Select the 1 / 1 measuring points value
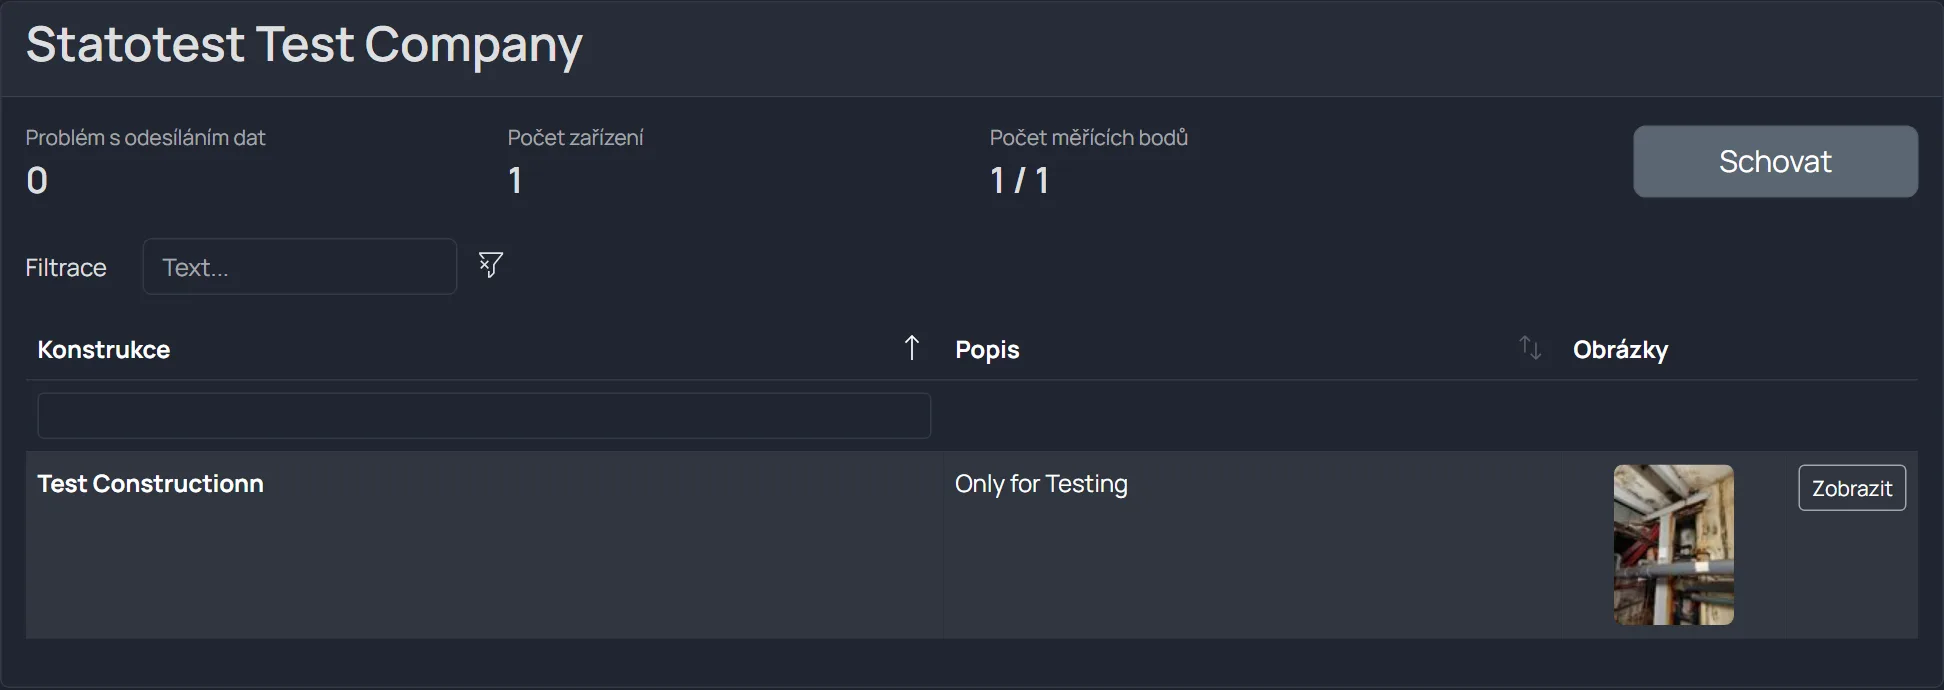 [x=1019, y=181]
